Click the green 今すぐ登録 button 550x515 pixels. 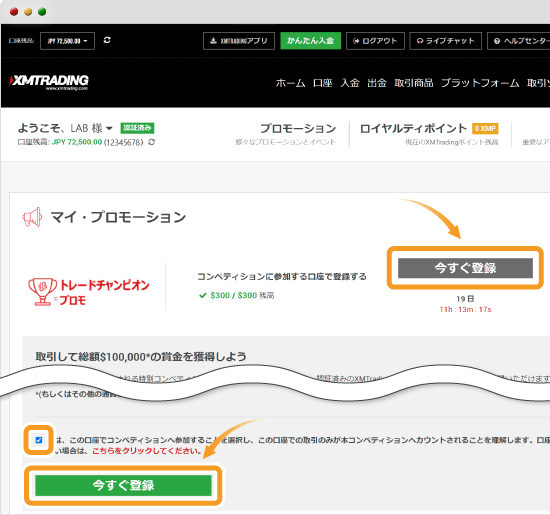click(123, 486)
